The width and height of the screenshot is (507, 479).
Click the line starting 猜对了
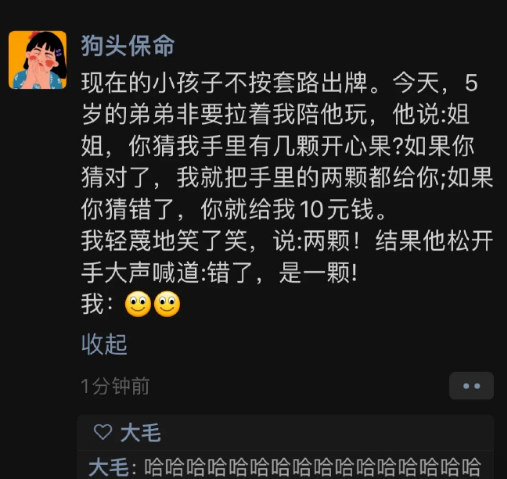click(x=287, y=178)
